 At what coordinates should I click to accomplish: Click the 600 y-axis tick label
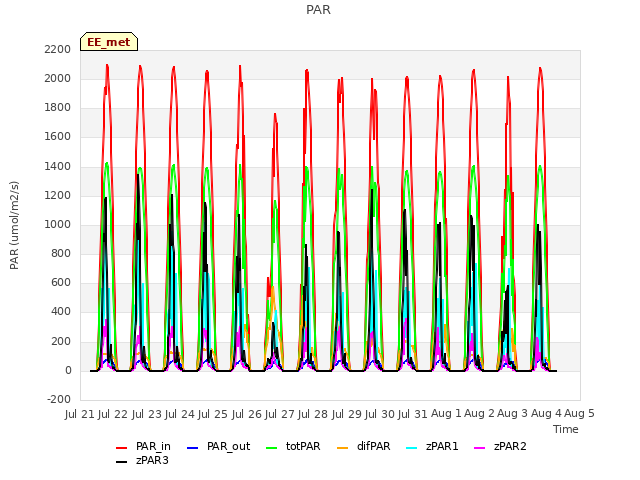click(x=61, y=283)
